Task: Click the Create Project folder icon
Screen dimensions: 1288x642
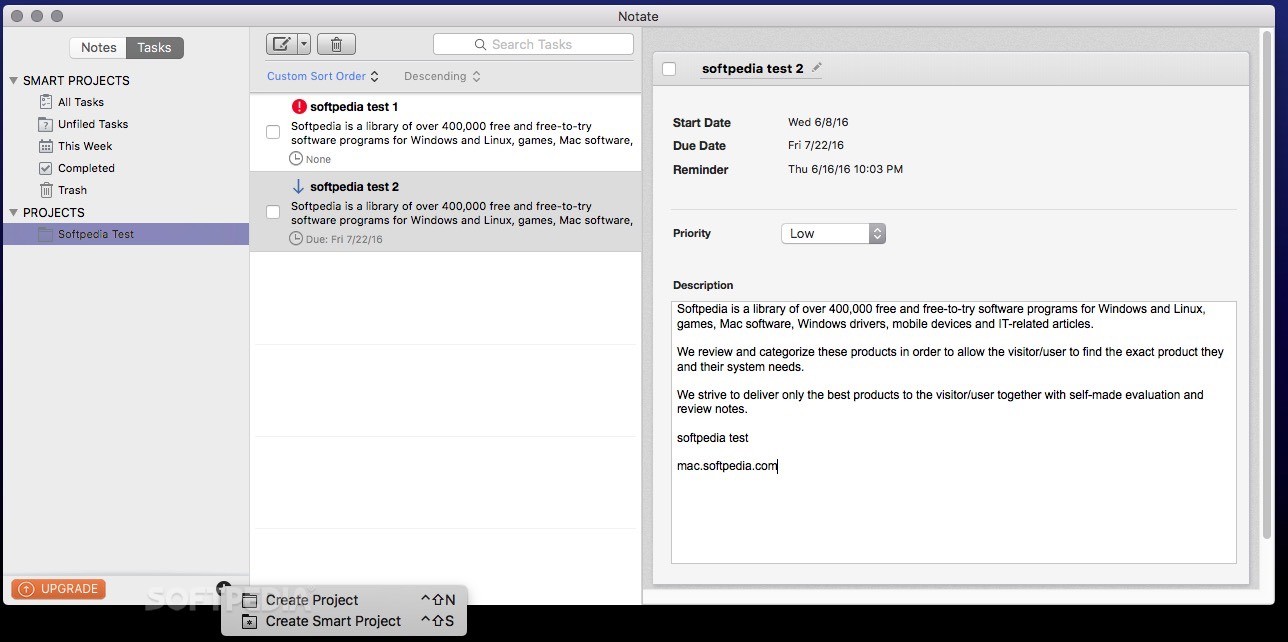Action: (x=250, y=600)
